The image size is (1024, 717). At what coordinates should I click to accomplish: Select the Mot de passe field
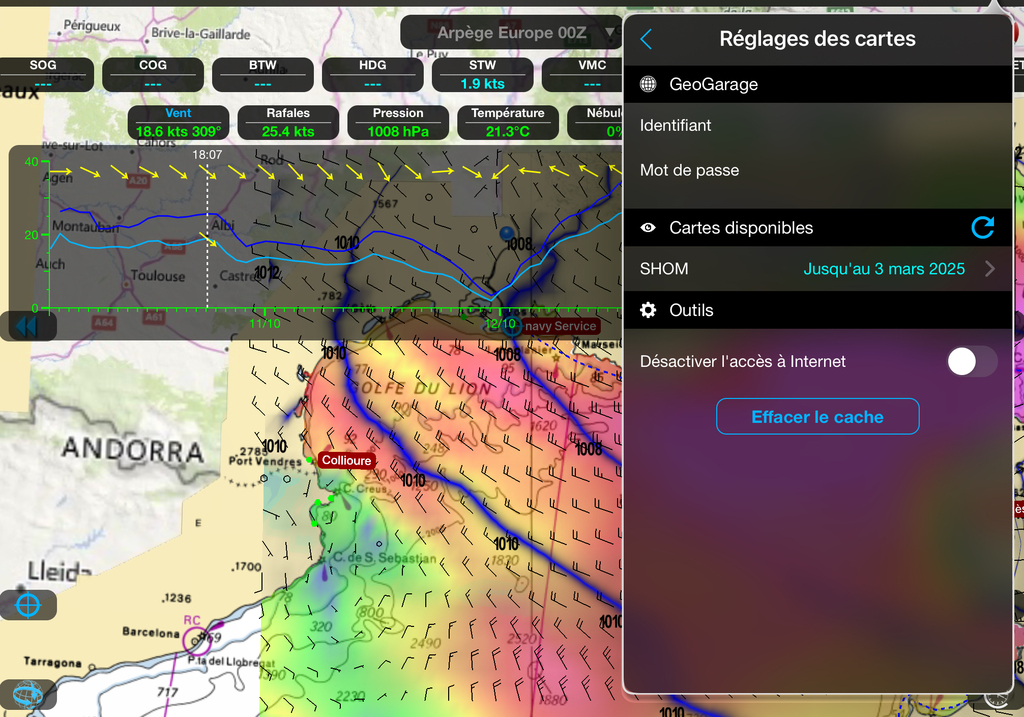point(818,170)
